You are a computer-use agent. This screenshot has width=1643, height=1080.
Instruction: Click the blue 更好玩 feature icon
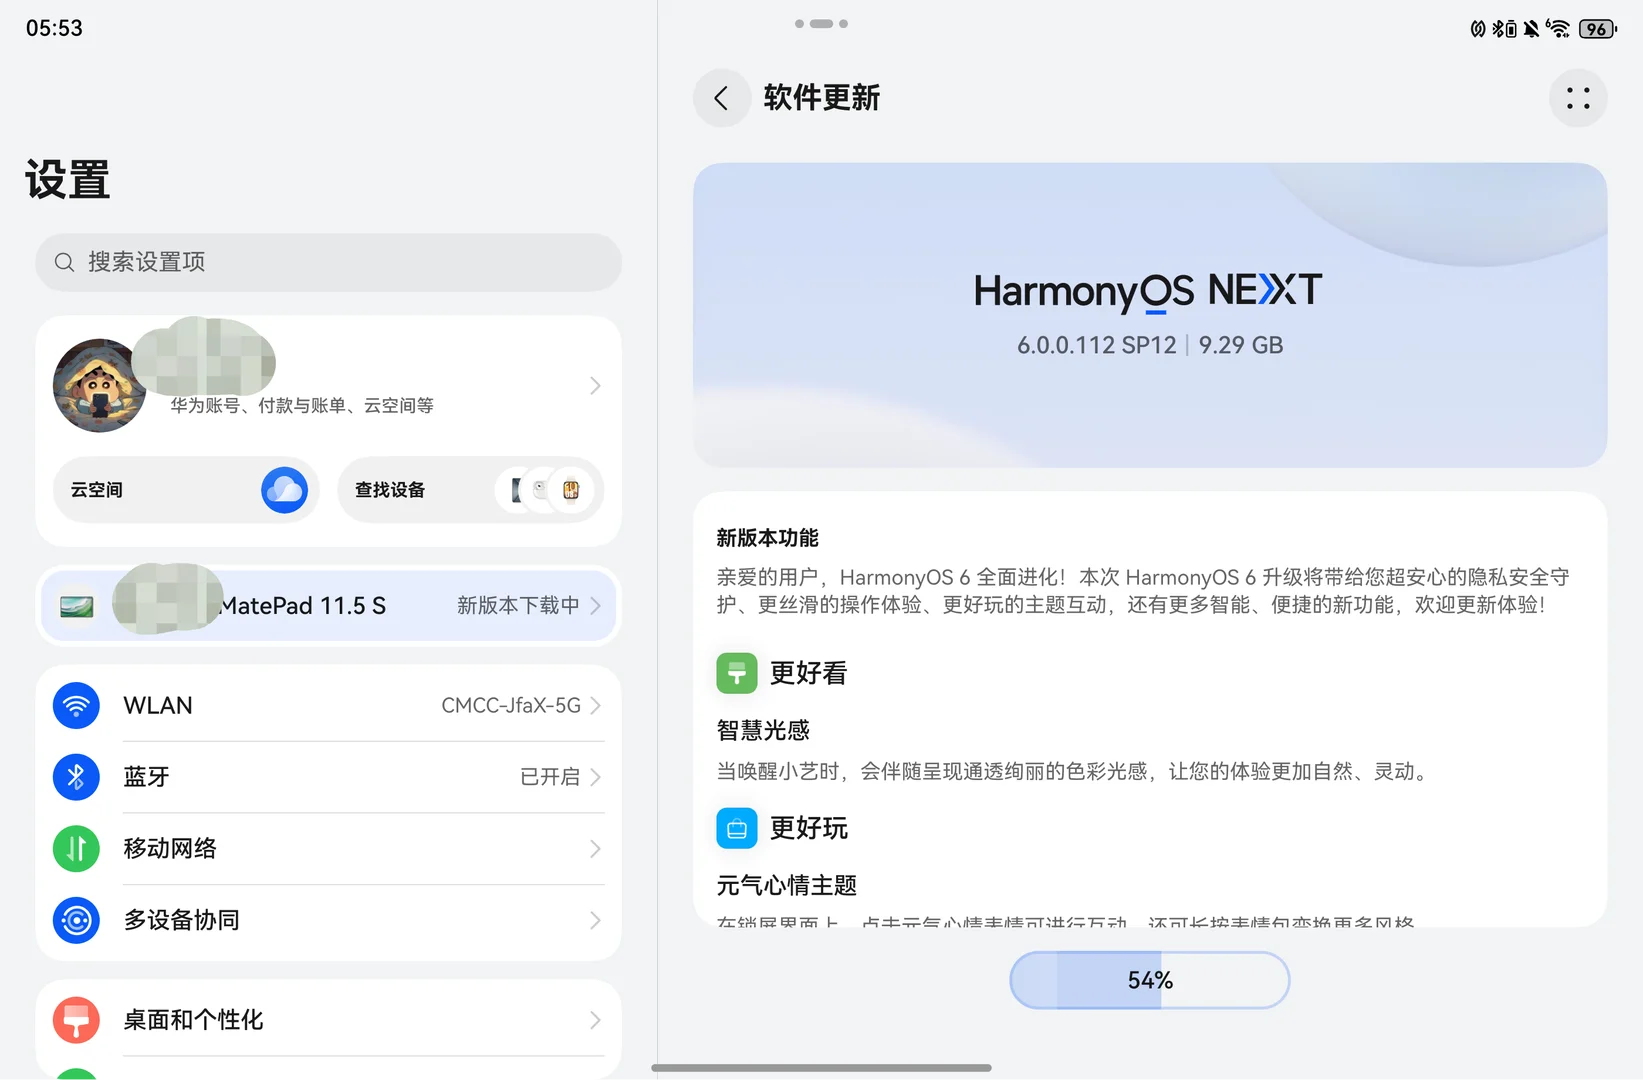(736, 828)
